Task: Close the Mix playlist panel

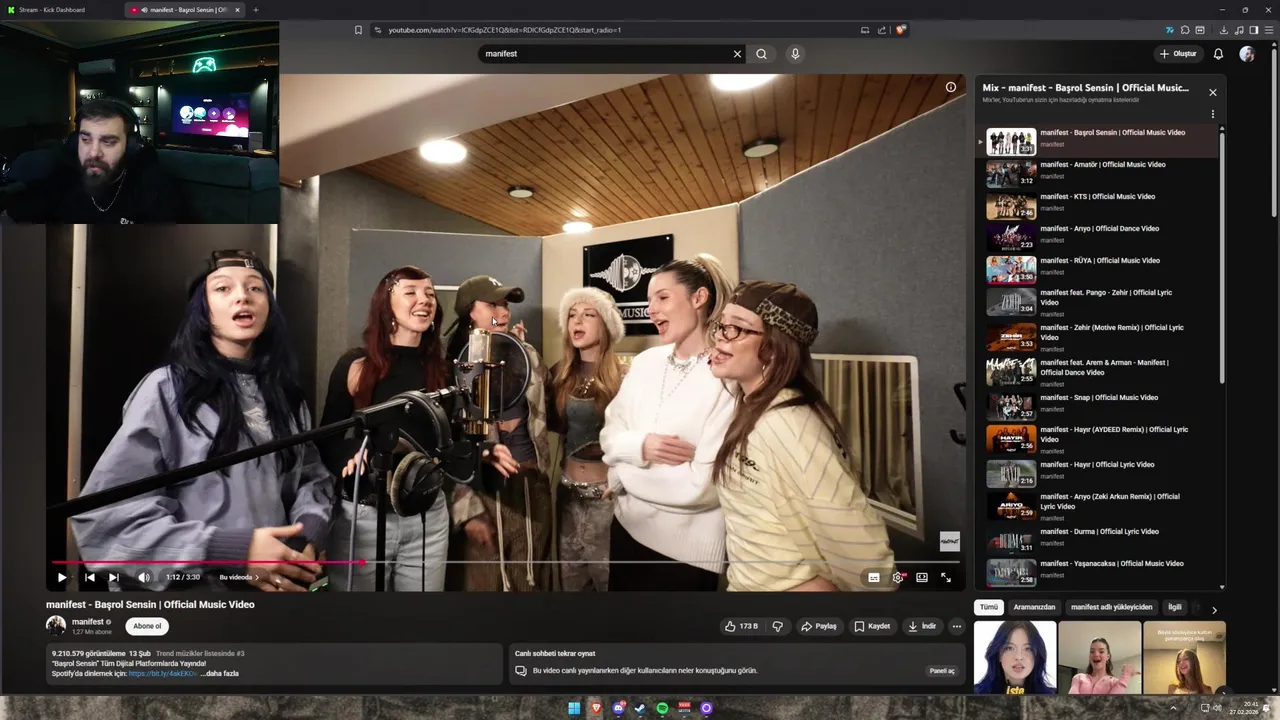Action: pyautogui.click(x=1213, y=92)
